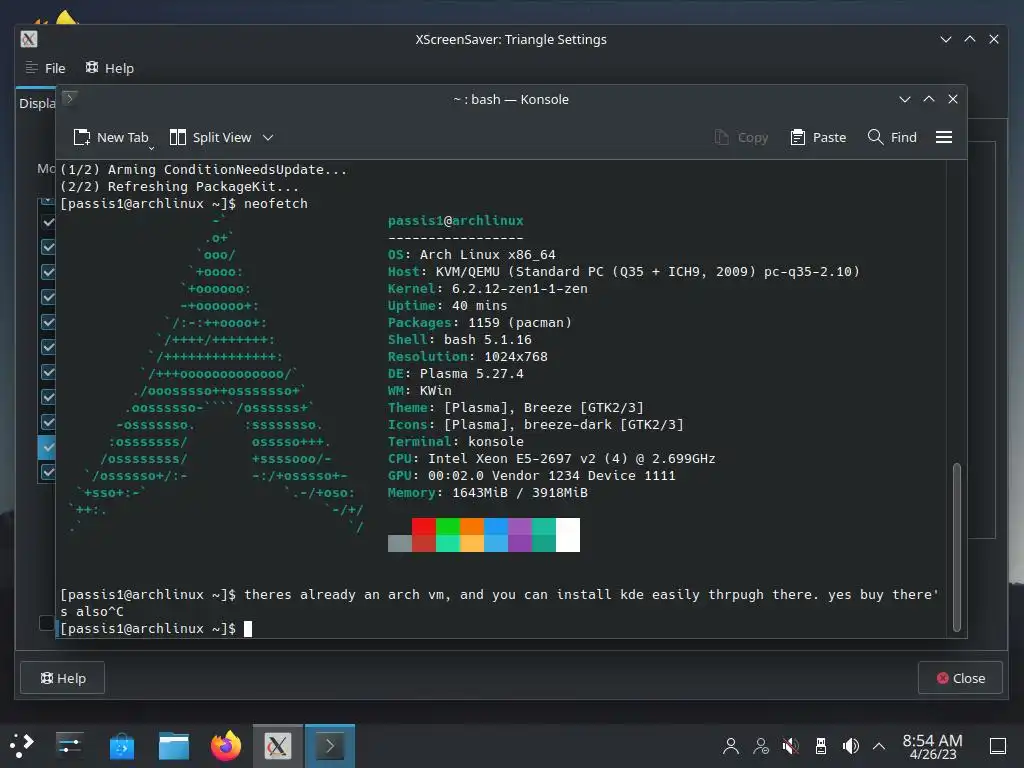Open Dolphin file manager from taskbar
This screenshot has width=1024, height=768.
(x=174, y=746)
